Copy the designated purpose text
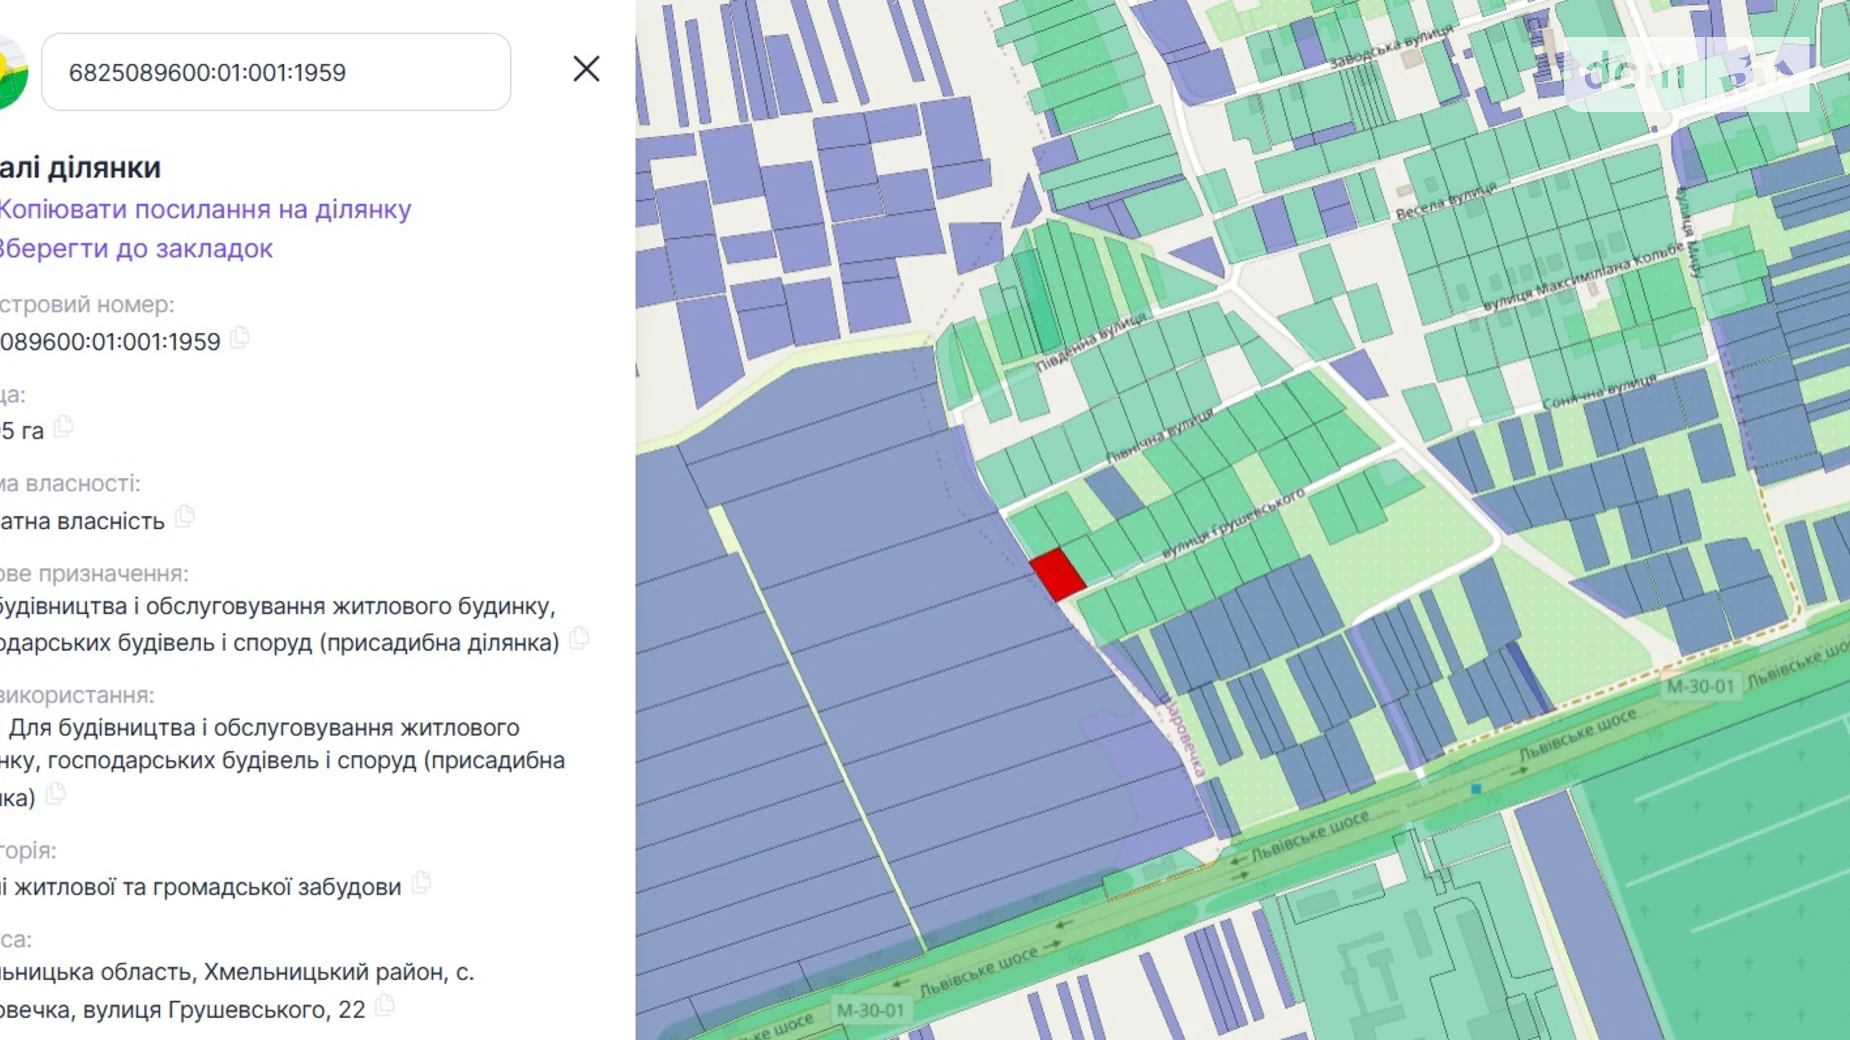The image size is (1850, 1040). tap(579, 639)
